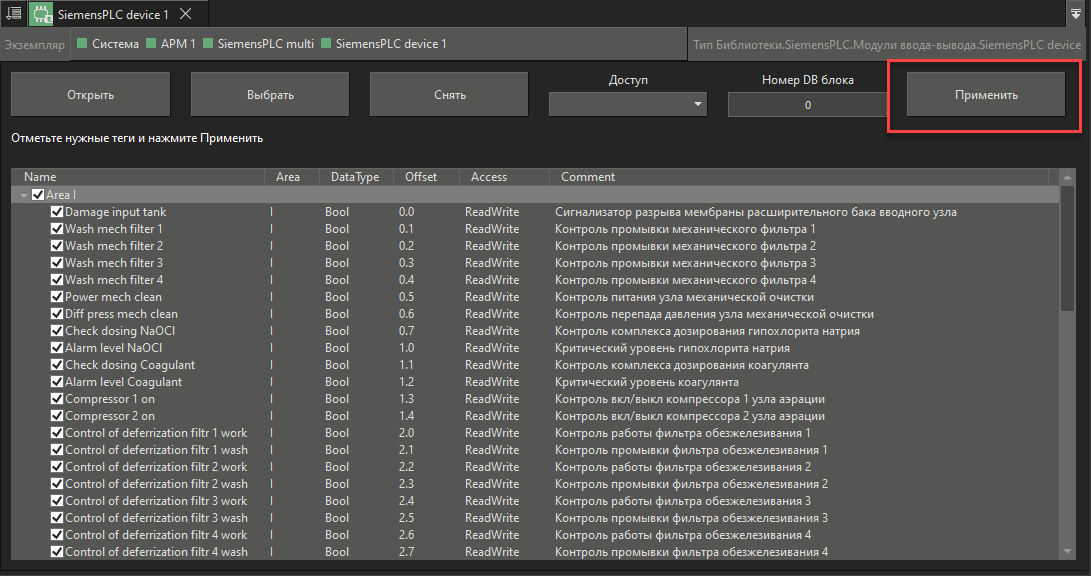The image size is (1091, 576).
Task: Collapse the Area I tree group
Action: (x=24, y=195)
